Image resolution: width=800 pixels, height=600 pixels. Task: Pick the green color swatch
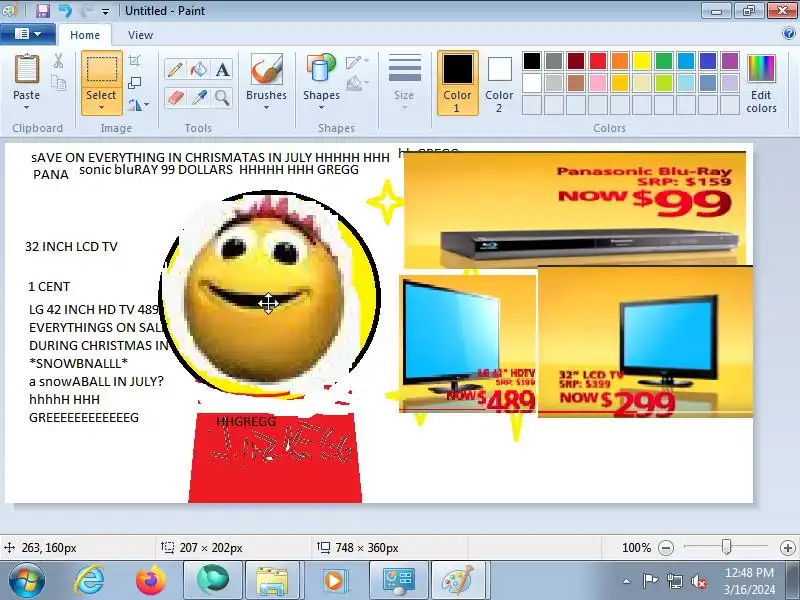point(664,61)
